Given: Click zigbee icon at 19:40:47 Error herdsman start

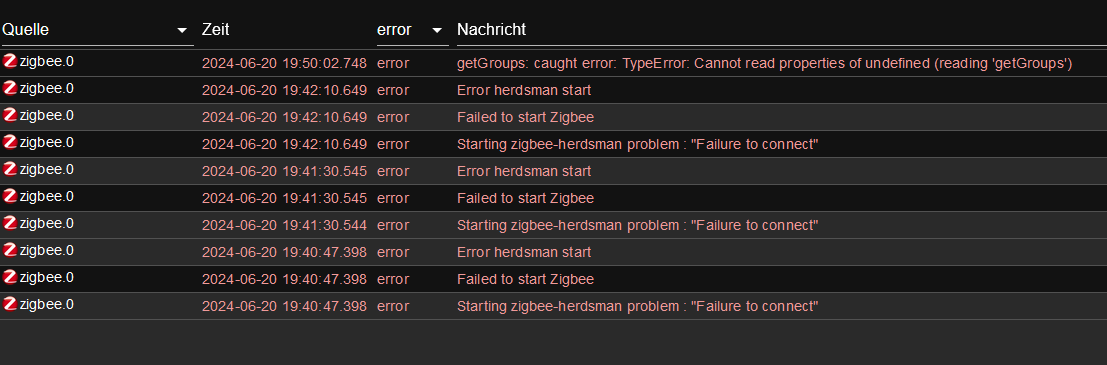Looking at the screenshot, I should [10, 250].
